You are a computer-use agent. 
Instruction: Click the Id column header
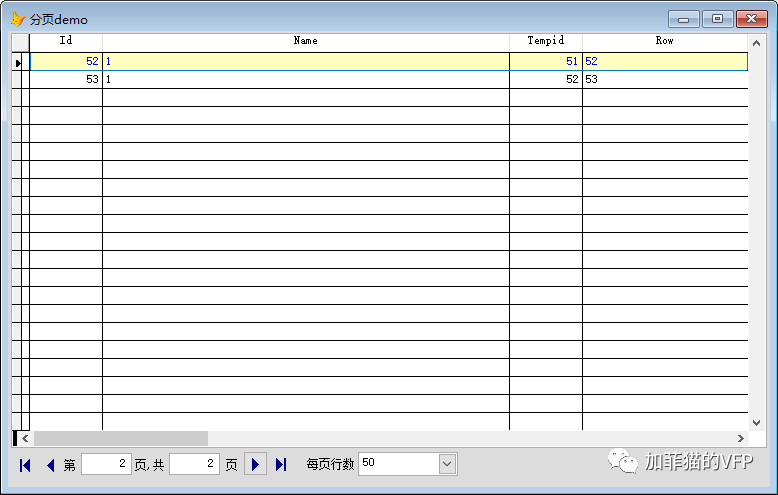66,41
